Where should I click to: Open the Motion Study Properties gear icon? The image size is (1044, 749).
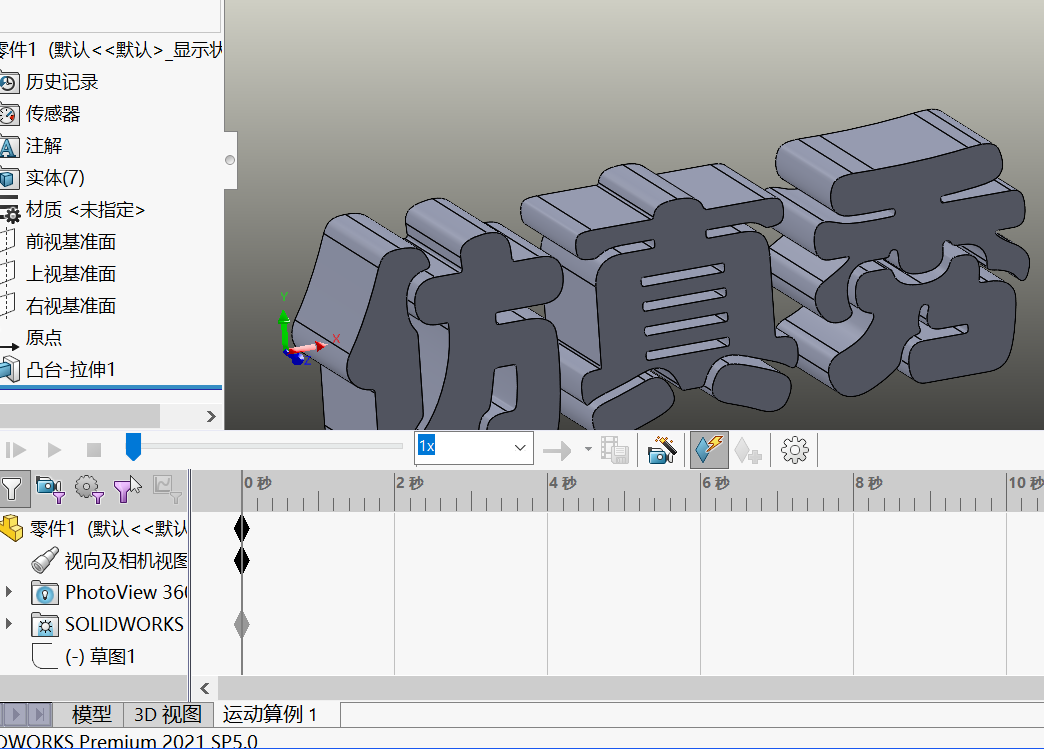click(794, 449)
